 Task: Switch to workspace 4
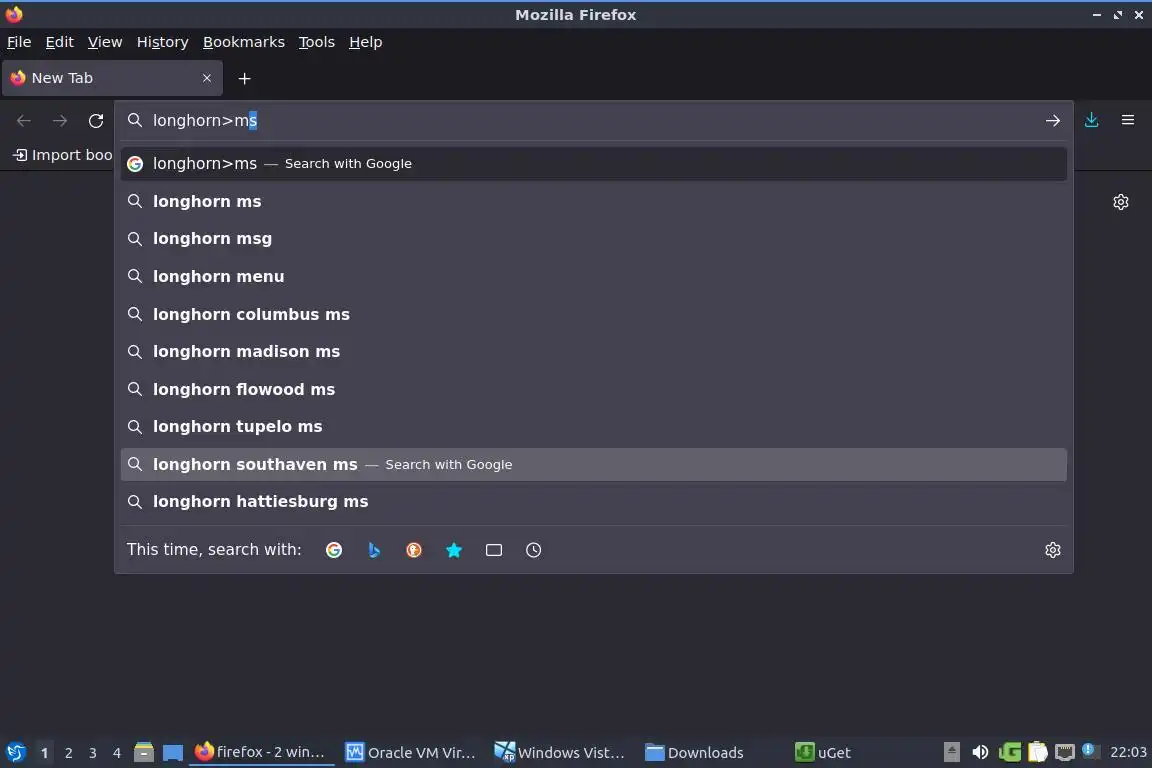117,753
